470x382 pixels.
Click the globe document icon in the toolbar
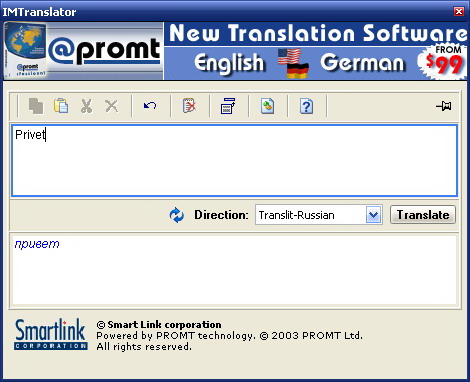[x=267, y=106]
